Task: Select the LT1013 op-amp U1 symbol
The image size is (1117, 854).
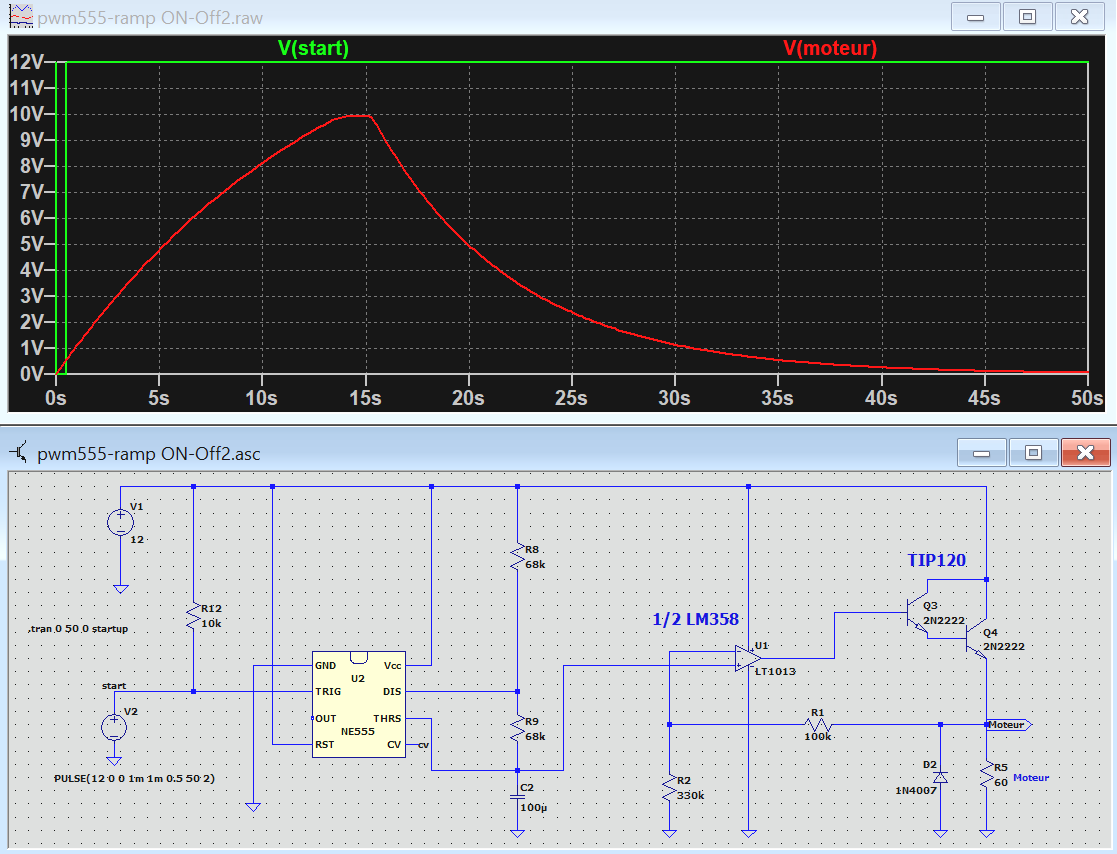Action: point(748,659)
